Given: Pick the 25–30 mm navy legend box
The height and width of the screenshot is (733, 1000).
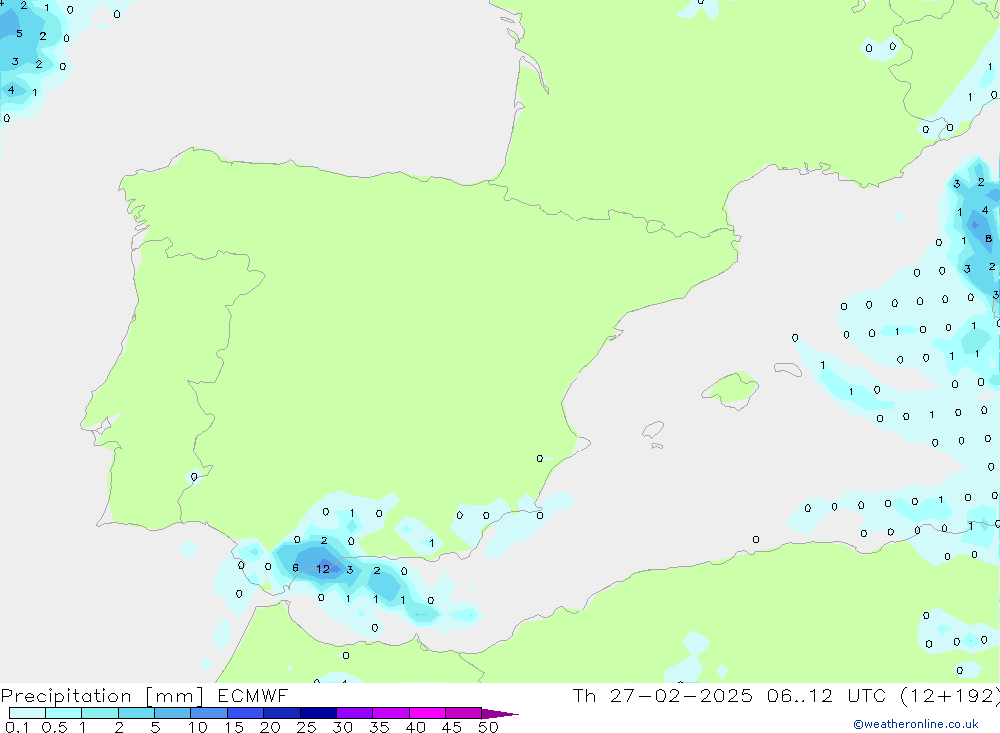Looking at the screenshot, I should 318,713.
